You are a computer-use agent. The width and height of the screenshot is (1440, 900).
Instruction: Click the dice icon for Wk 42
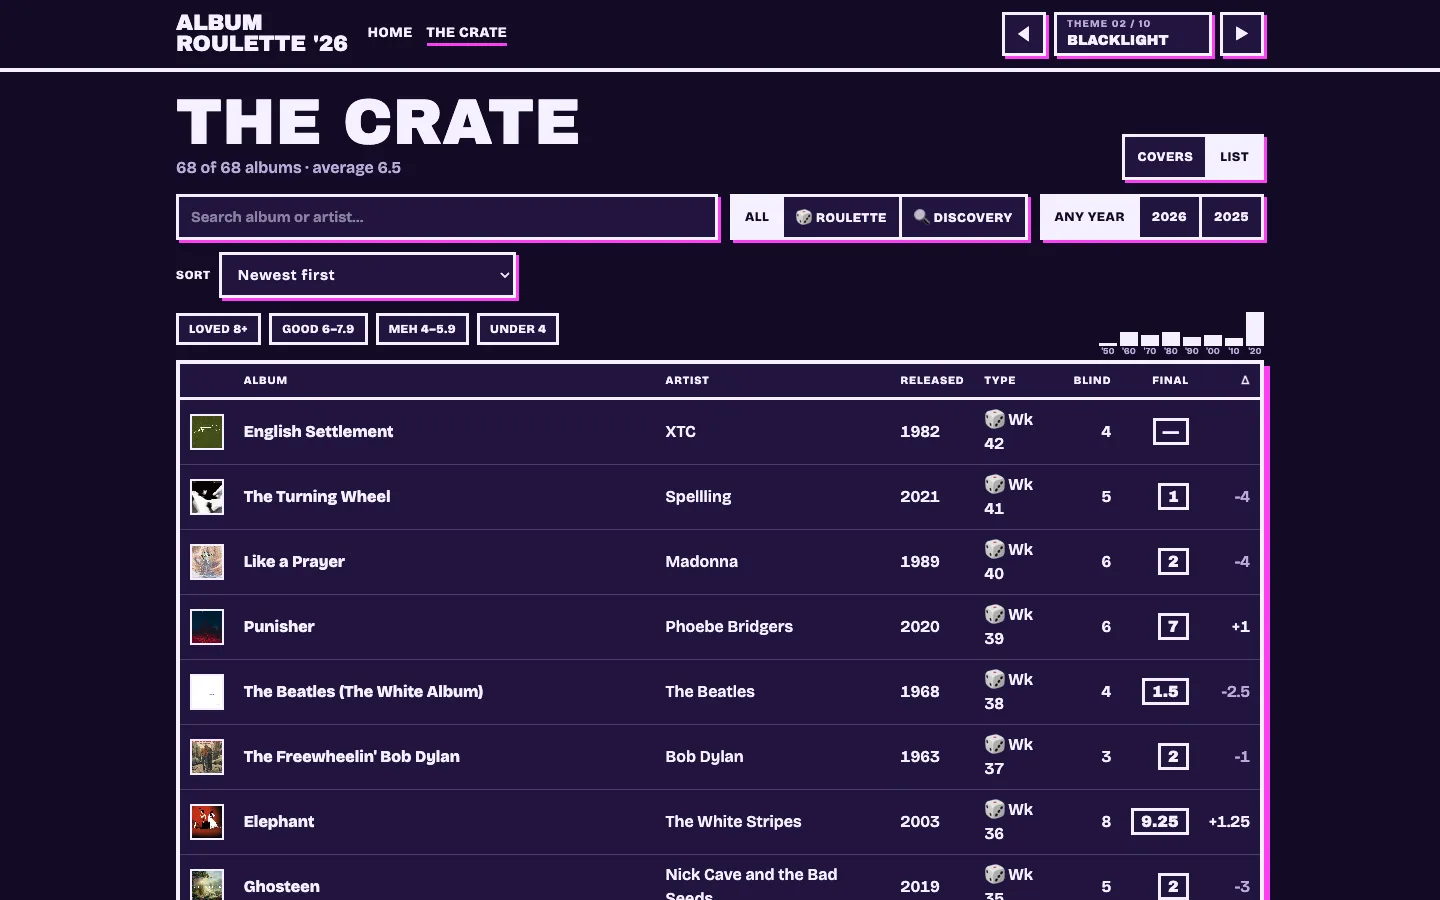point(994,419)
